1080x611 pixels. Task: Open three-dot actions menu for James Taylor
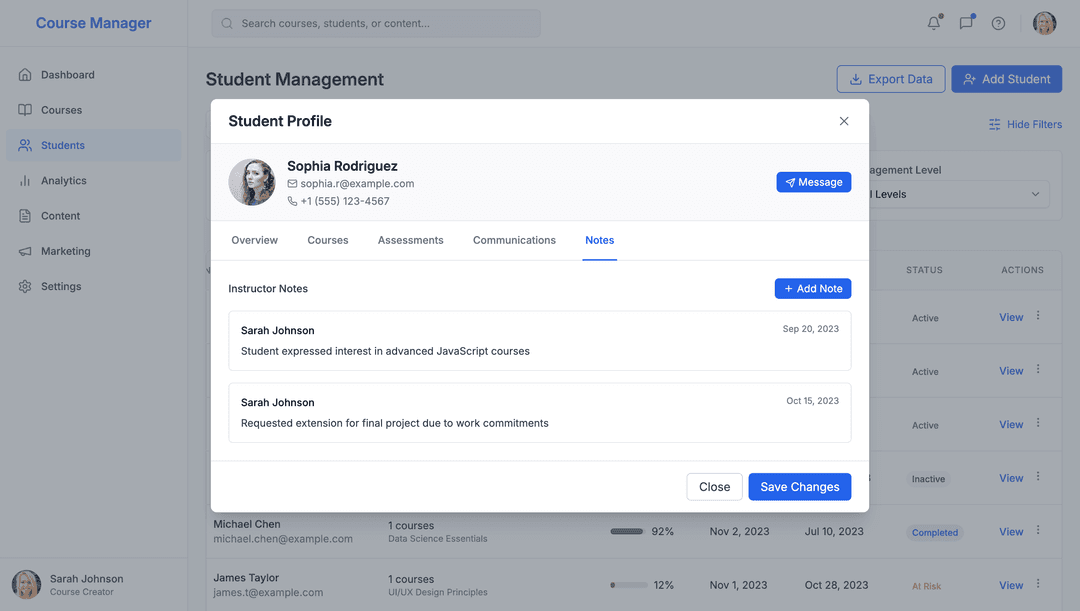pyautogui.click(x=1038, y=584)
